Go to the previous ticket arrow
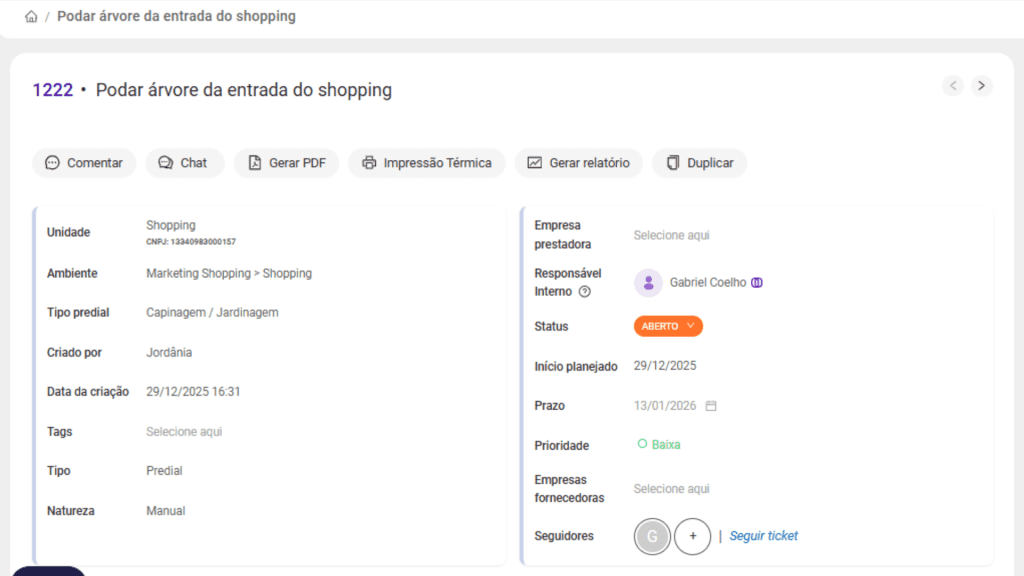The image size is (1024, 576). [x=954, y=86]
